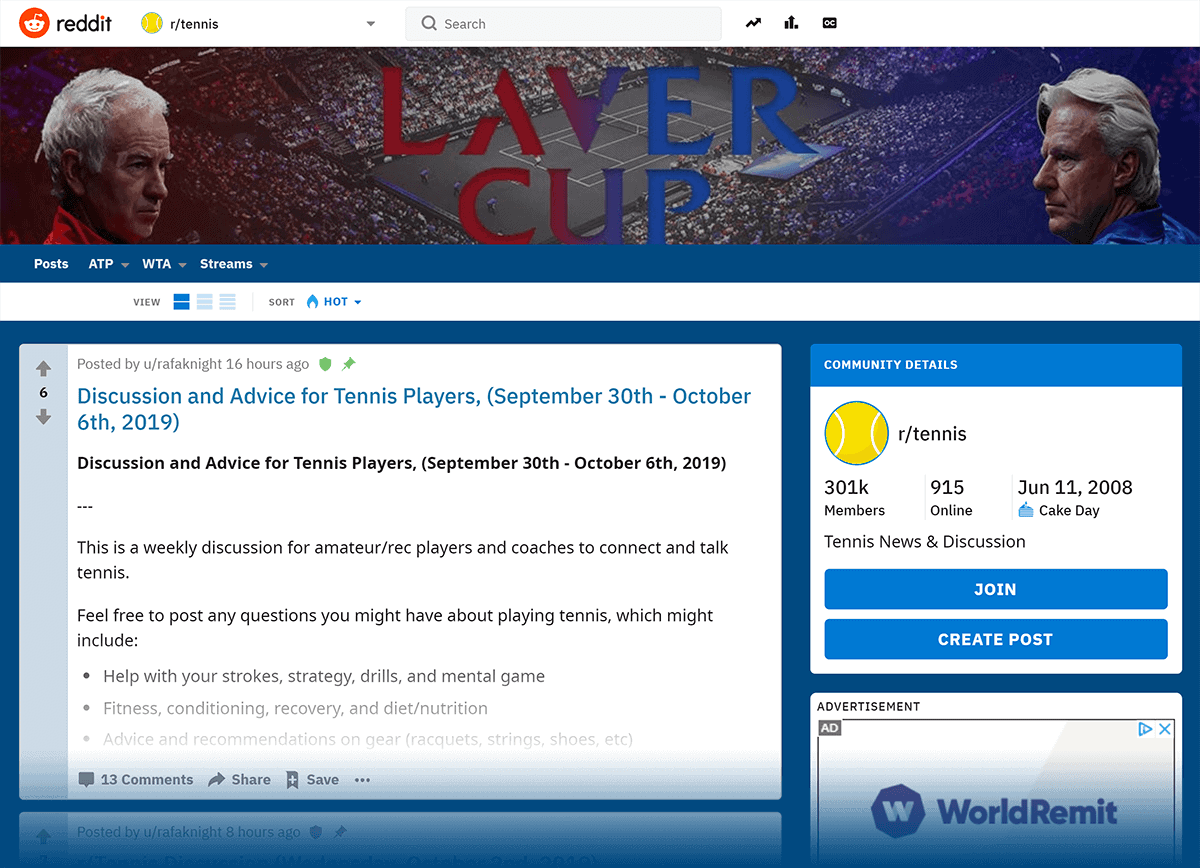Select the Posts tab
The image size is (1200, 868).
point(51,264)
